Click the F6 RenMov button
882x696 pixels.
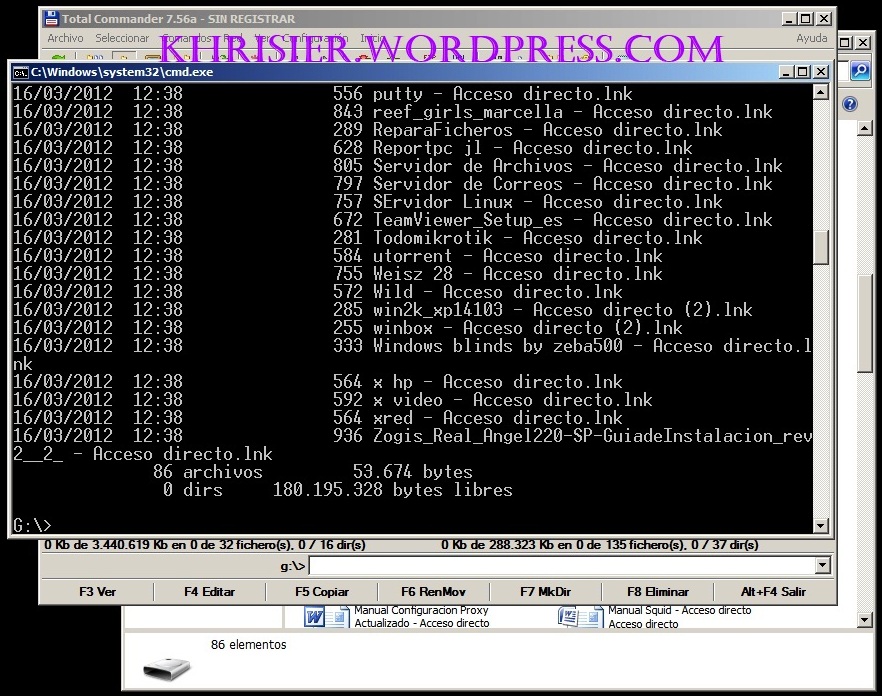[x=434, y=592]
